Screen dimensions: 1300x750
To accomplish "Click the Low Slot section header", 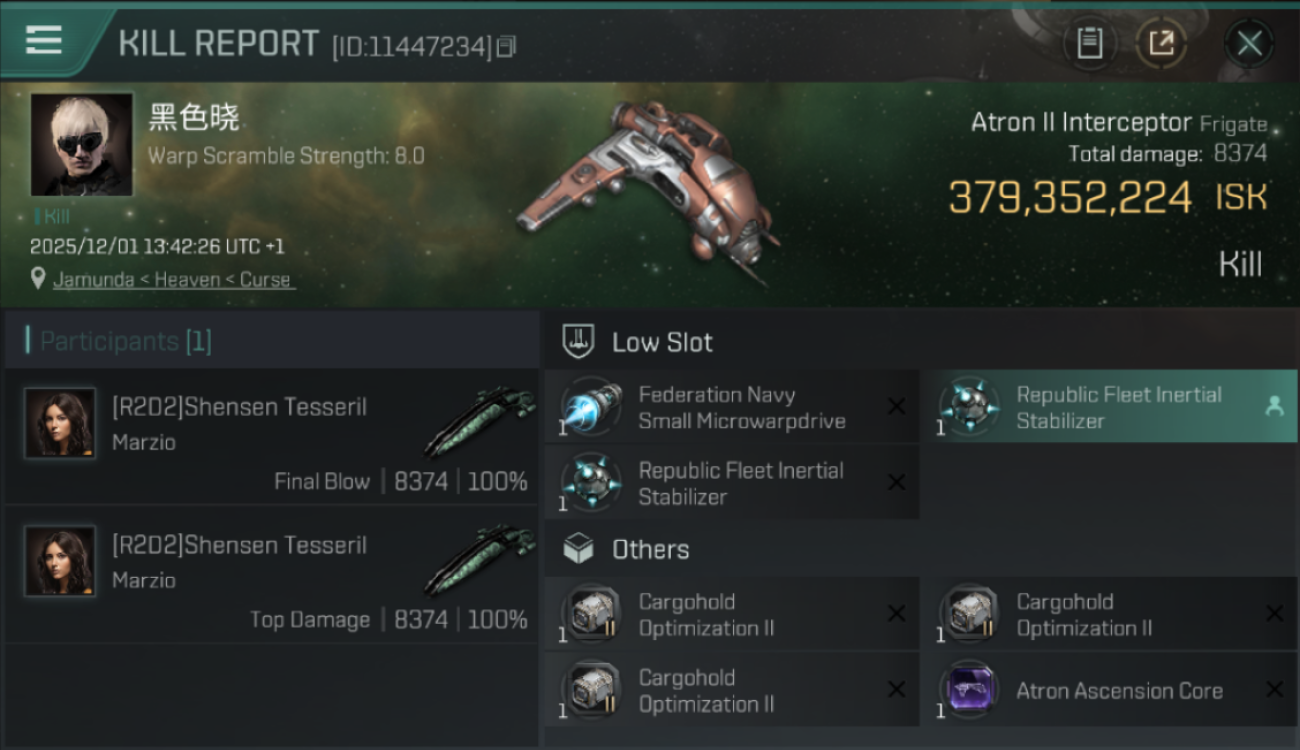I will pos(662,342).
